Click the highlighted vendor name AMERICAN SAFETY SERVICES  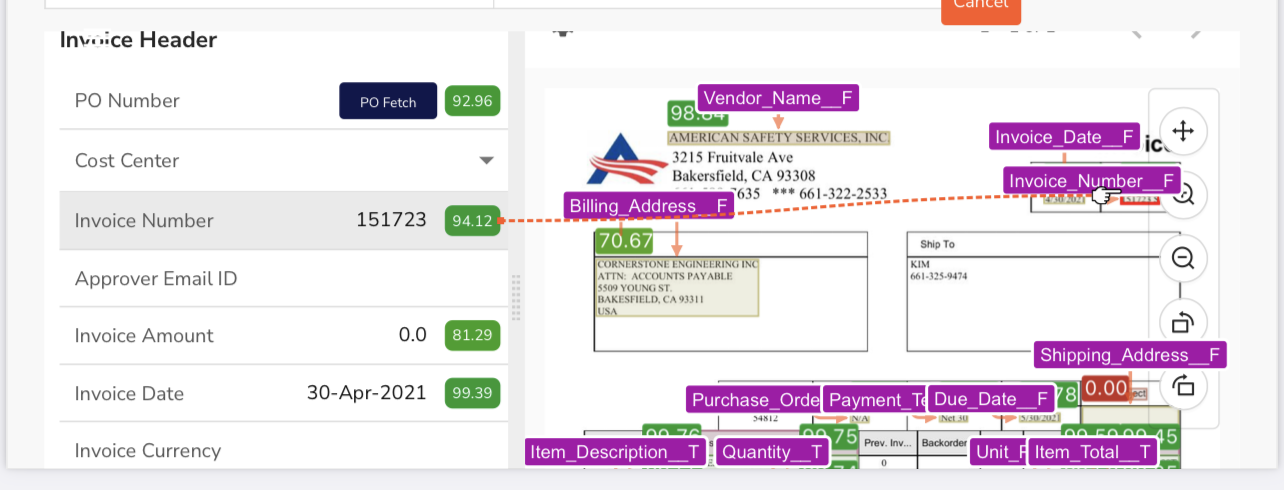click(778, 137)
